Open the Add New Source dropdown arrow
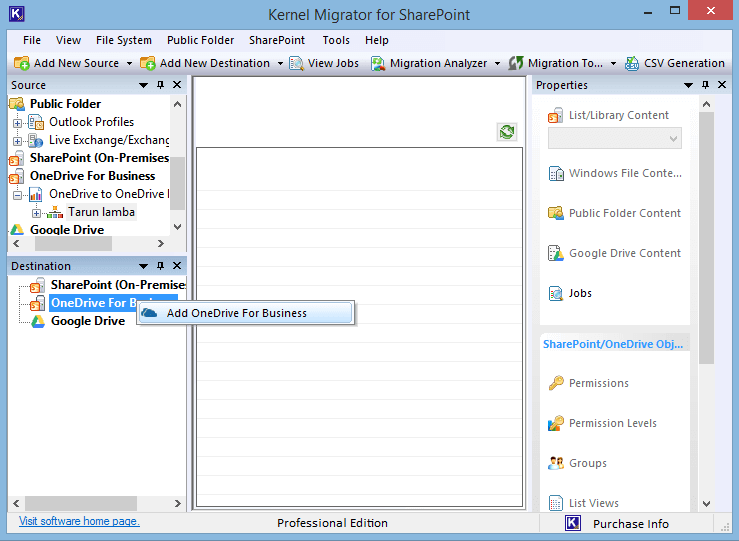Image resolution: width=739 pixels, height=541 pixels. click(129, 64)
